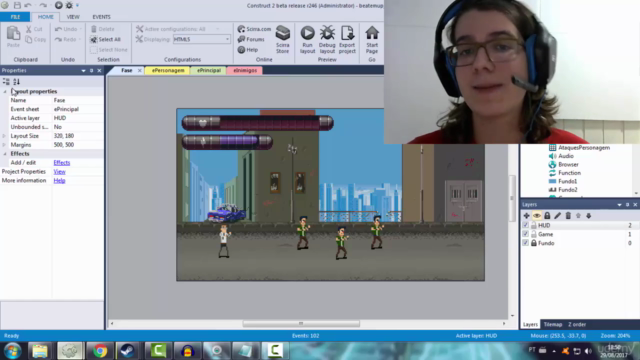Switch to the EVENTS ribbon tab

click(x=101, y=17)
